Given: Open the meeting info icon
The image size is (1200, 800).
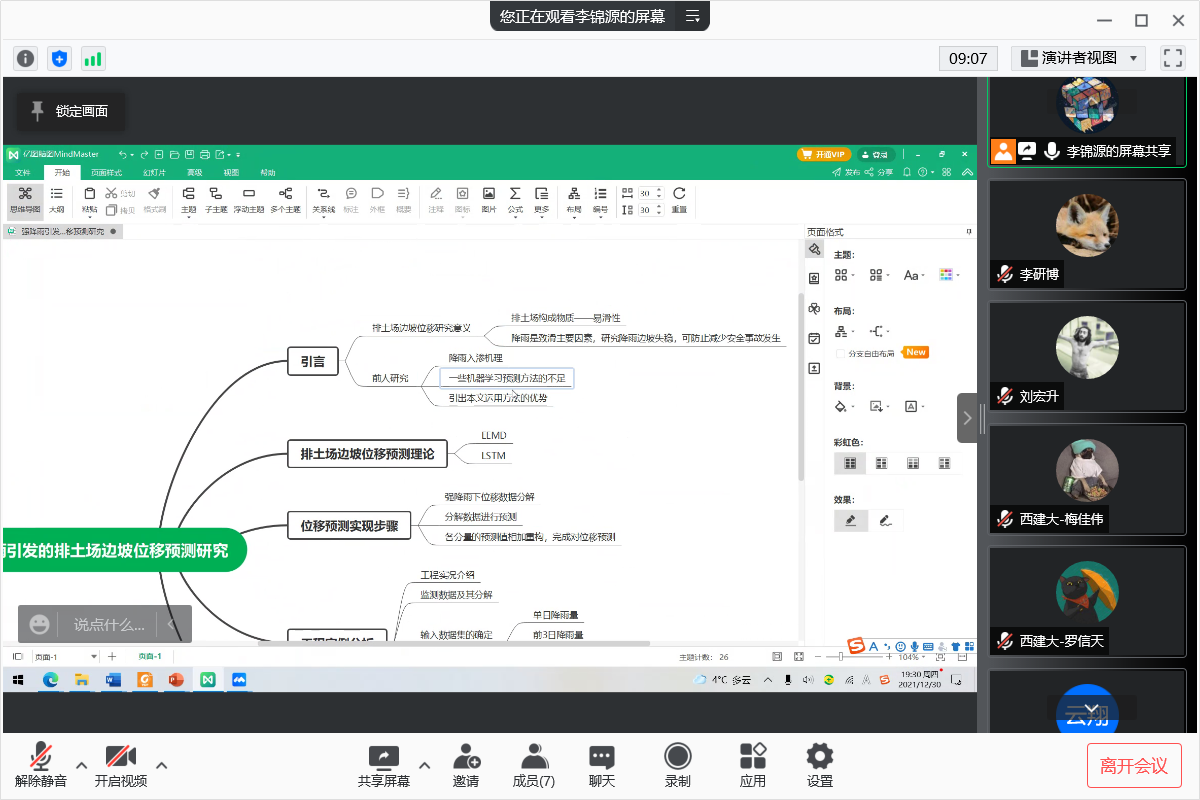Looking at the screenshot, I should click(x=26, y=58).
